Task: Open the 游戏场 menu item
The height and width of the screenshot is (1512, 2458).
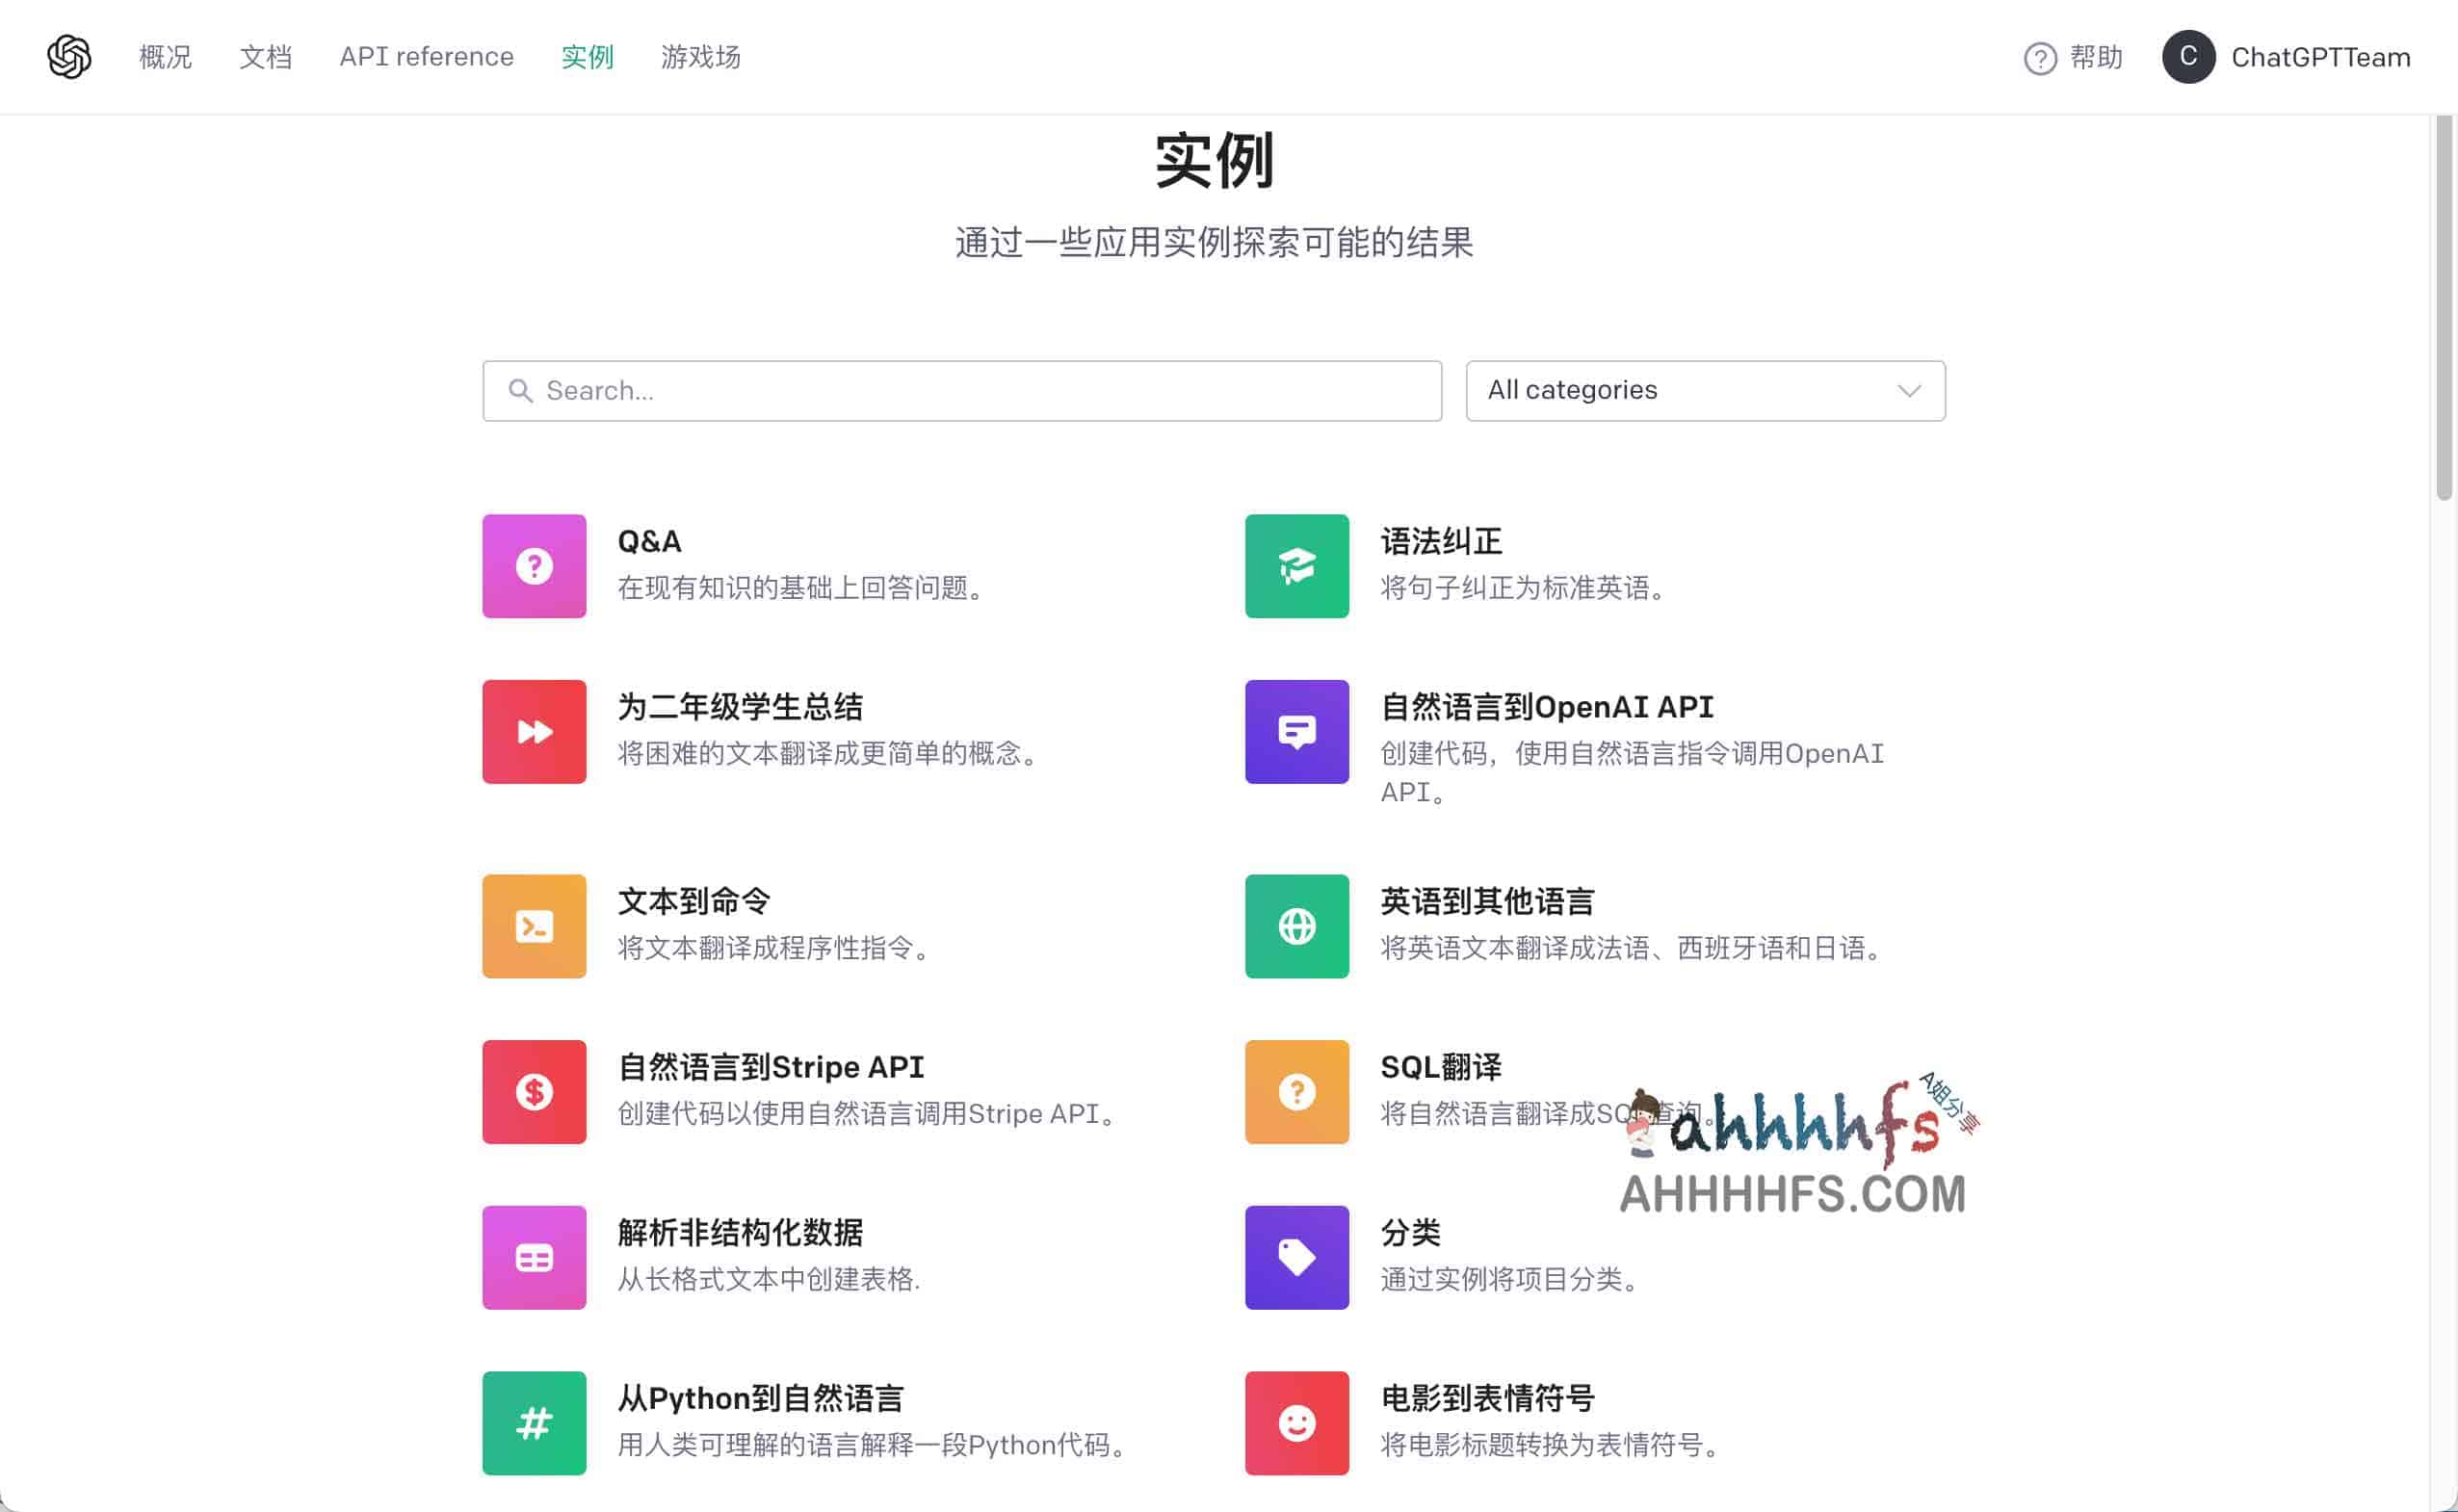Action: pyautogui.click(x=700, y=57)
